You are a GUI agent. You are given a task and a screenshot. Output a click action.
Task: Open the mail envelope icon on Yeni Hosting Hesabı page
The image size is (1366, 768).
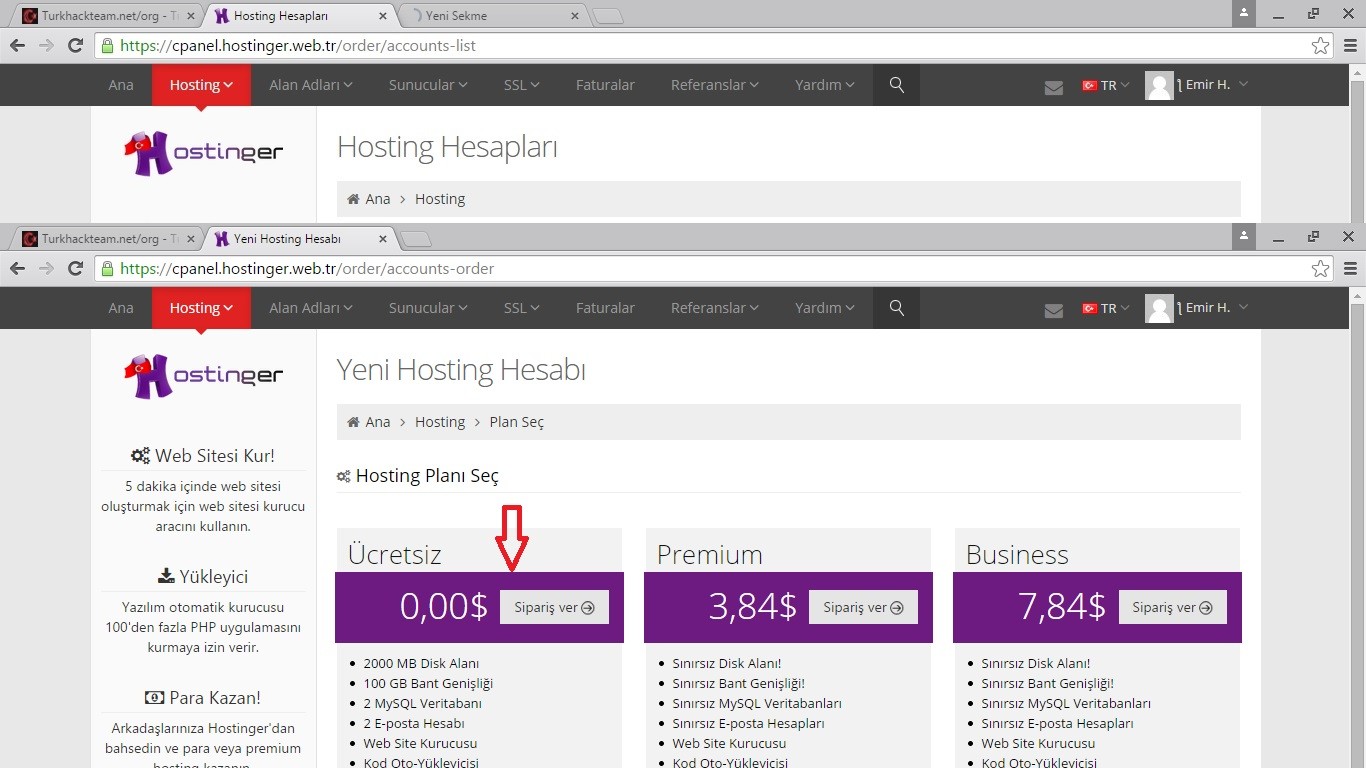[x=1053, y=310]
